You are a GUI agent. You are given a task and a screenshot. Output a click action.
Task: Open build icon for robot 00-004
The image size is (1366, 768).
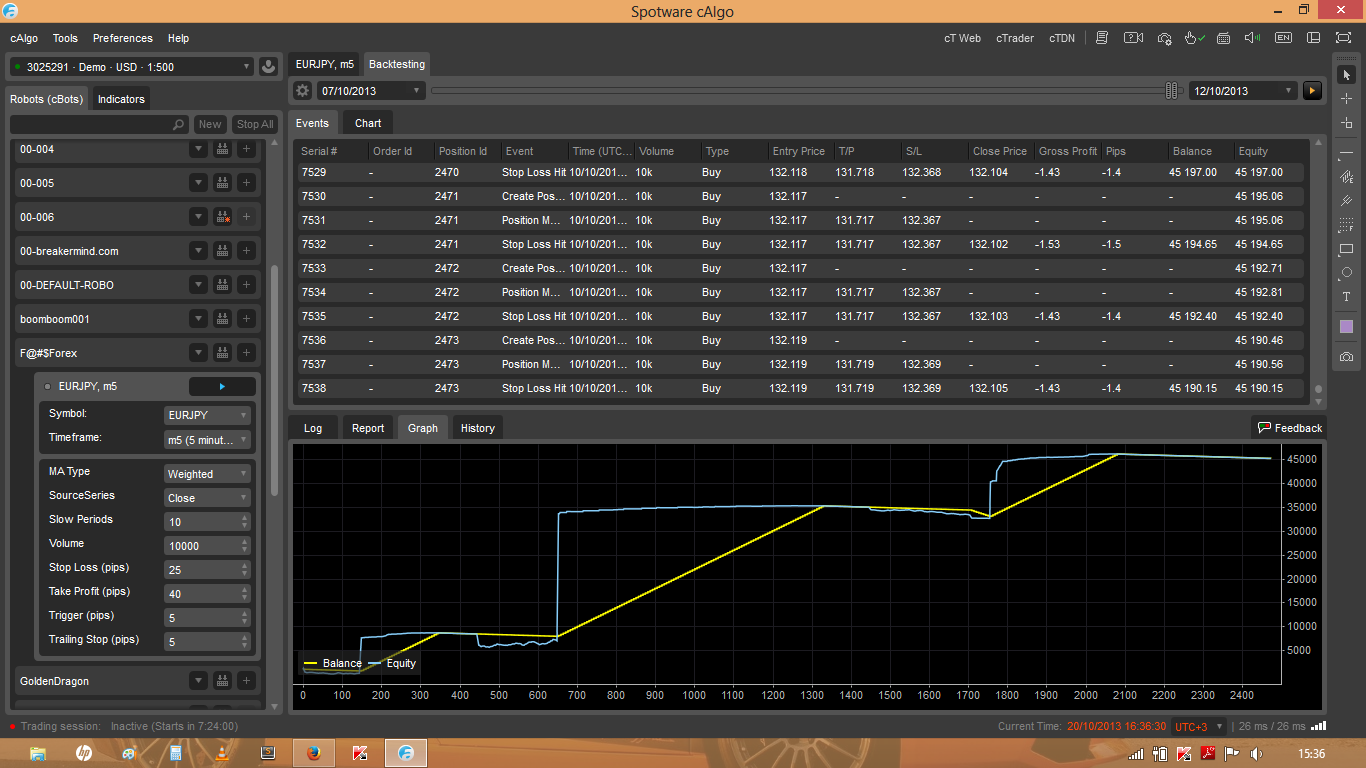222,150
